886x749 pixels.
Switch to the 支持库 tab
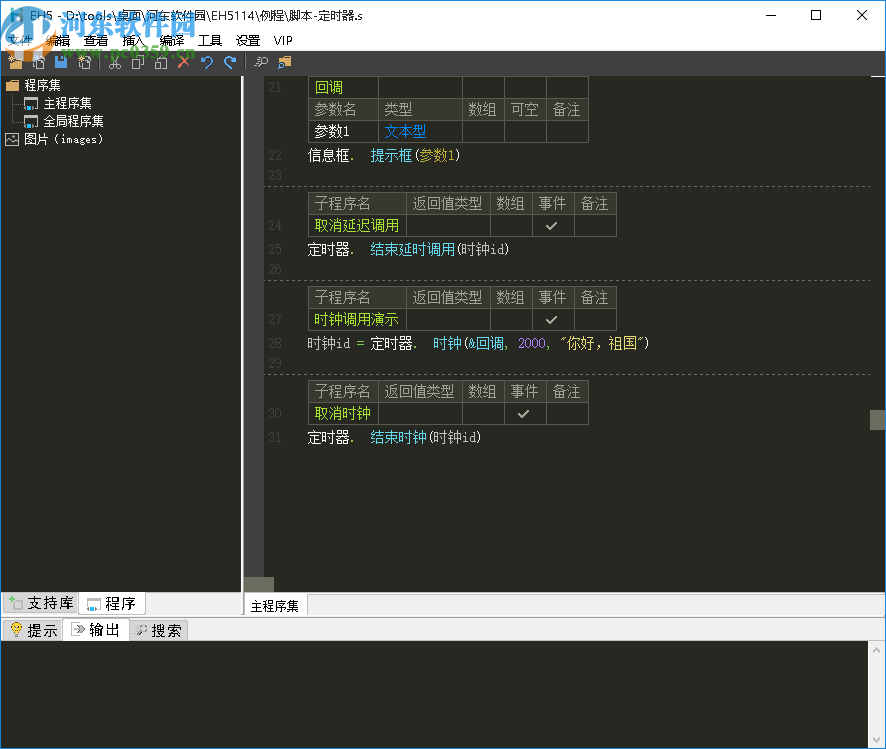point(40,604)
